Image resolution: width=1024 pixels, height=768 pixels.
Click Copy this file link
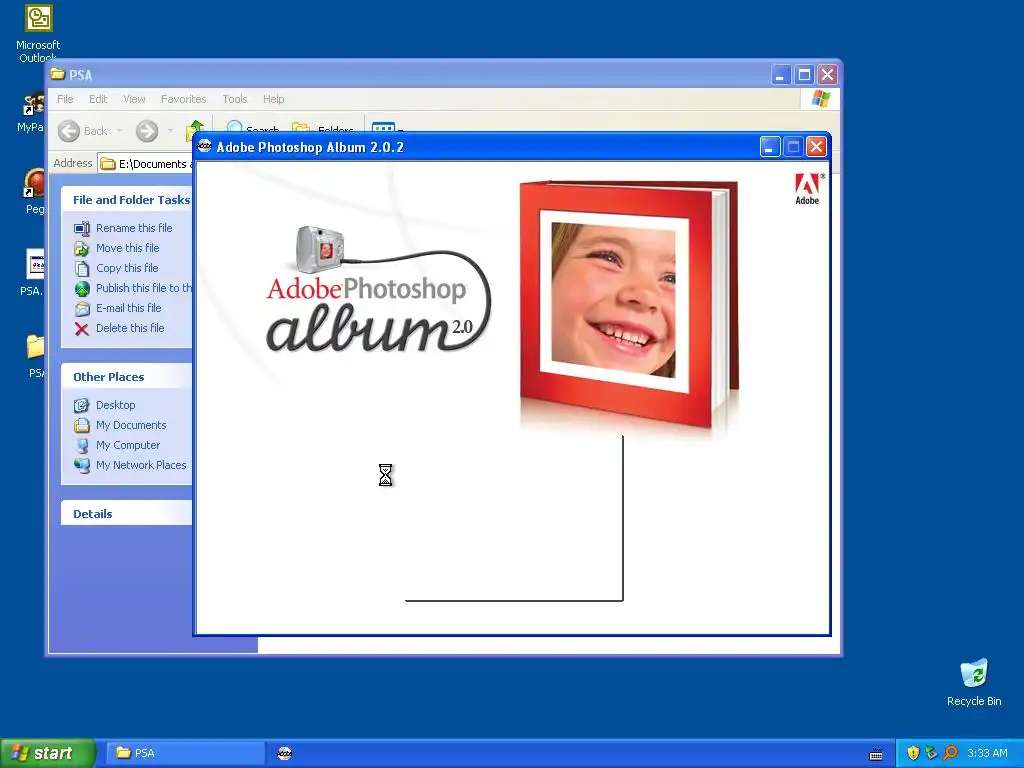click(127, 268)
